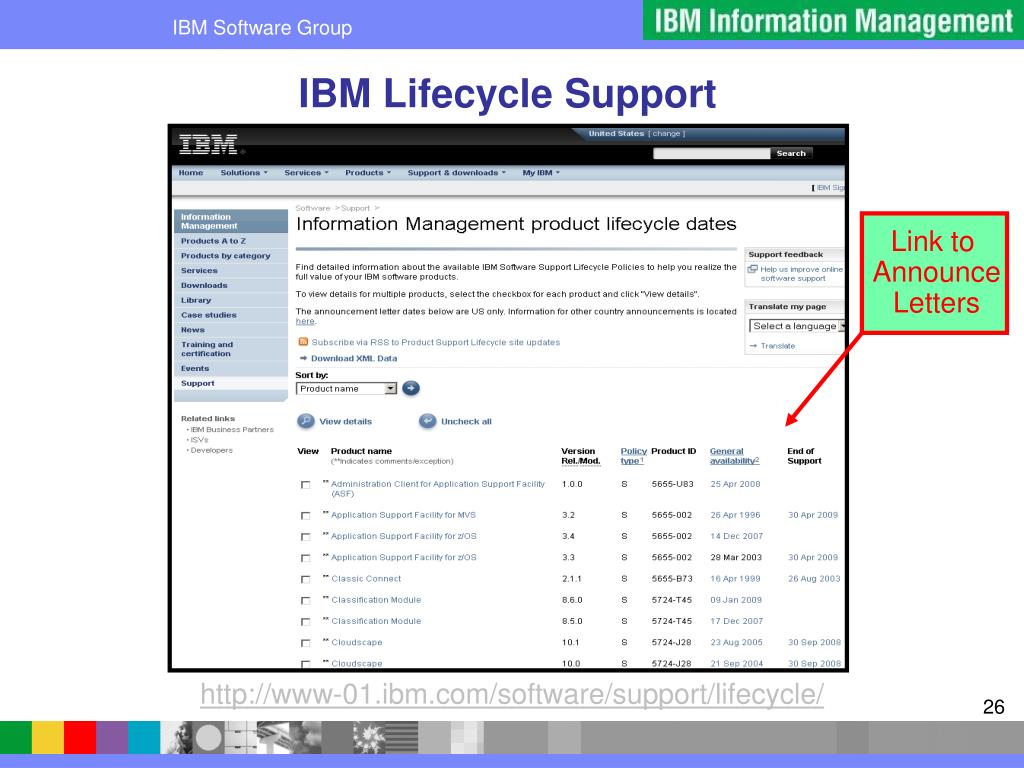This screenshot has height=768, width=1024.
Task: Click the Policy type column header link
Action: pos(633,456)
